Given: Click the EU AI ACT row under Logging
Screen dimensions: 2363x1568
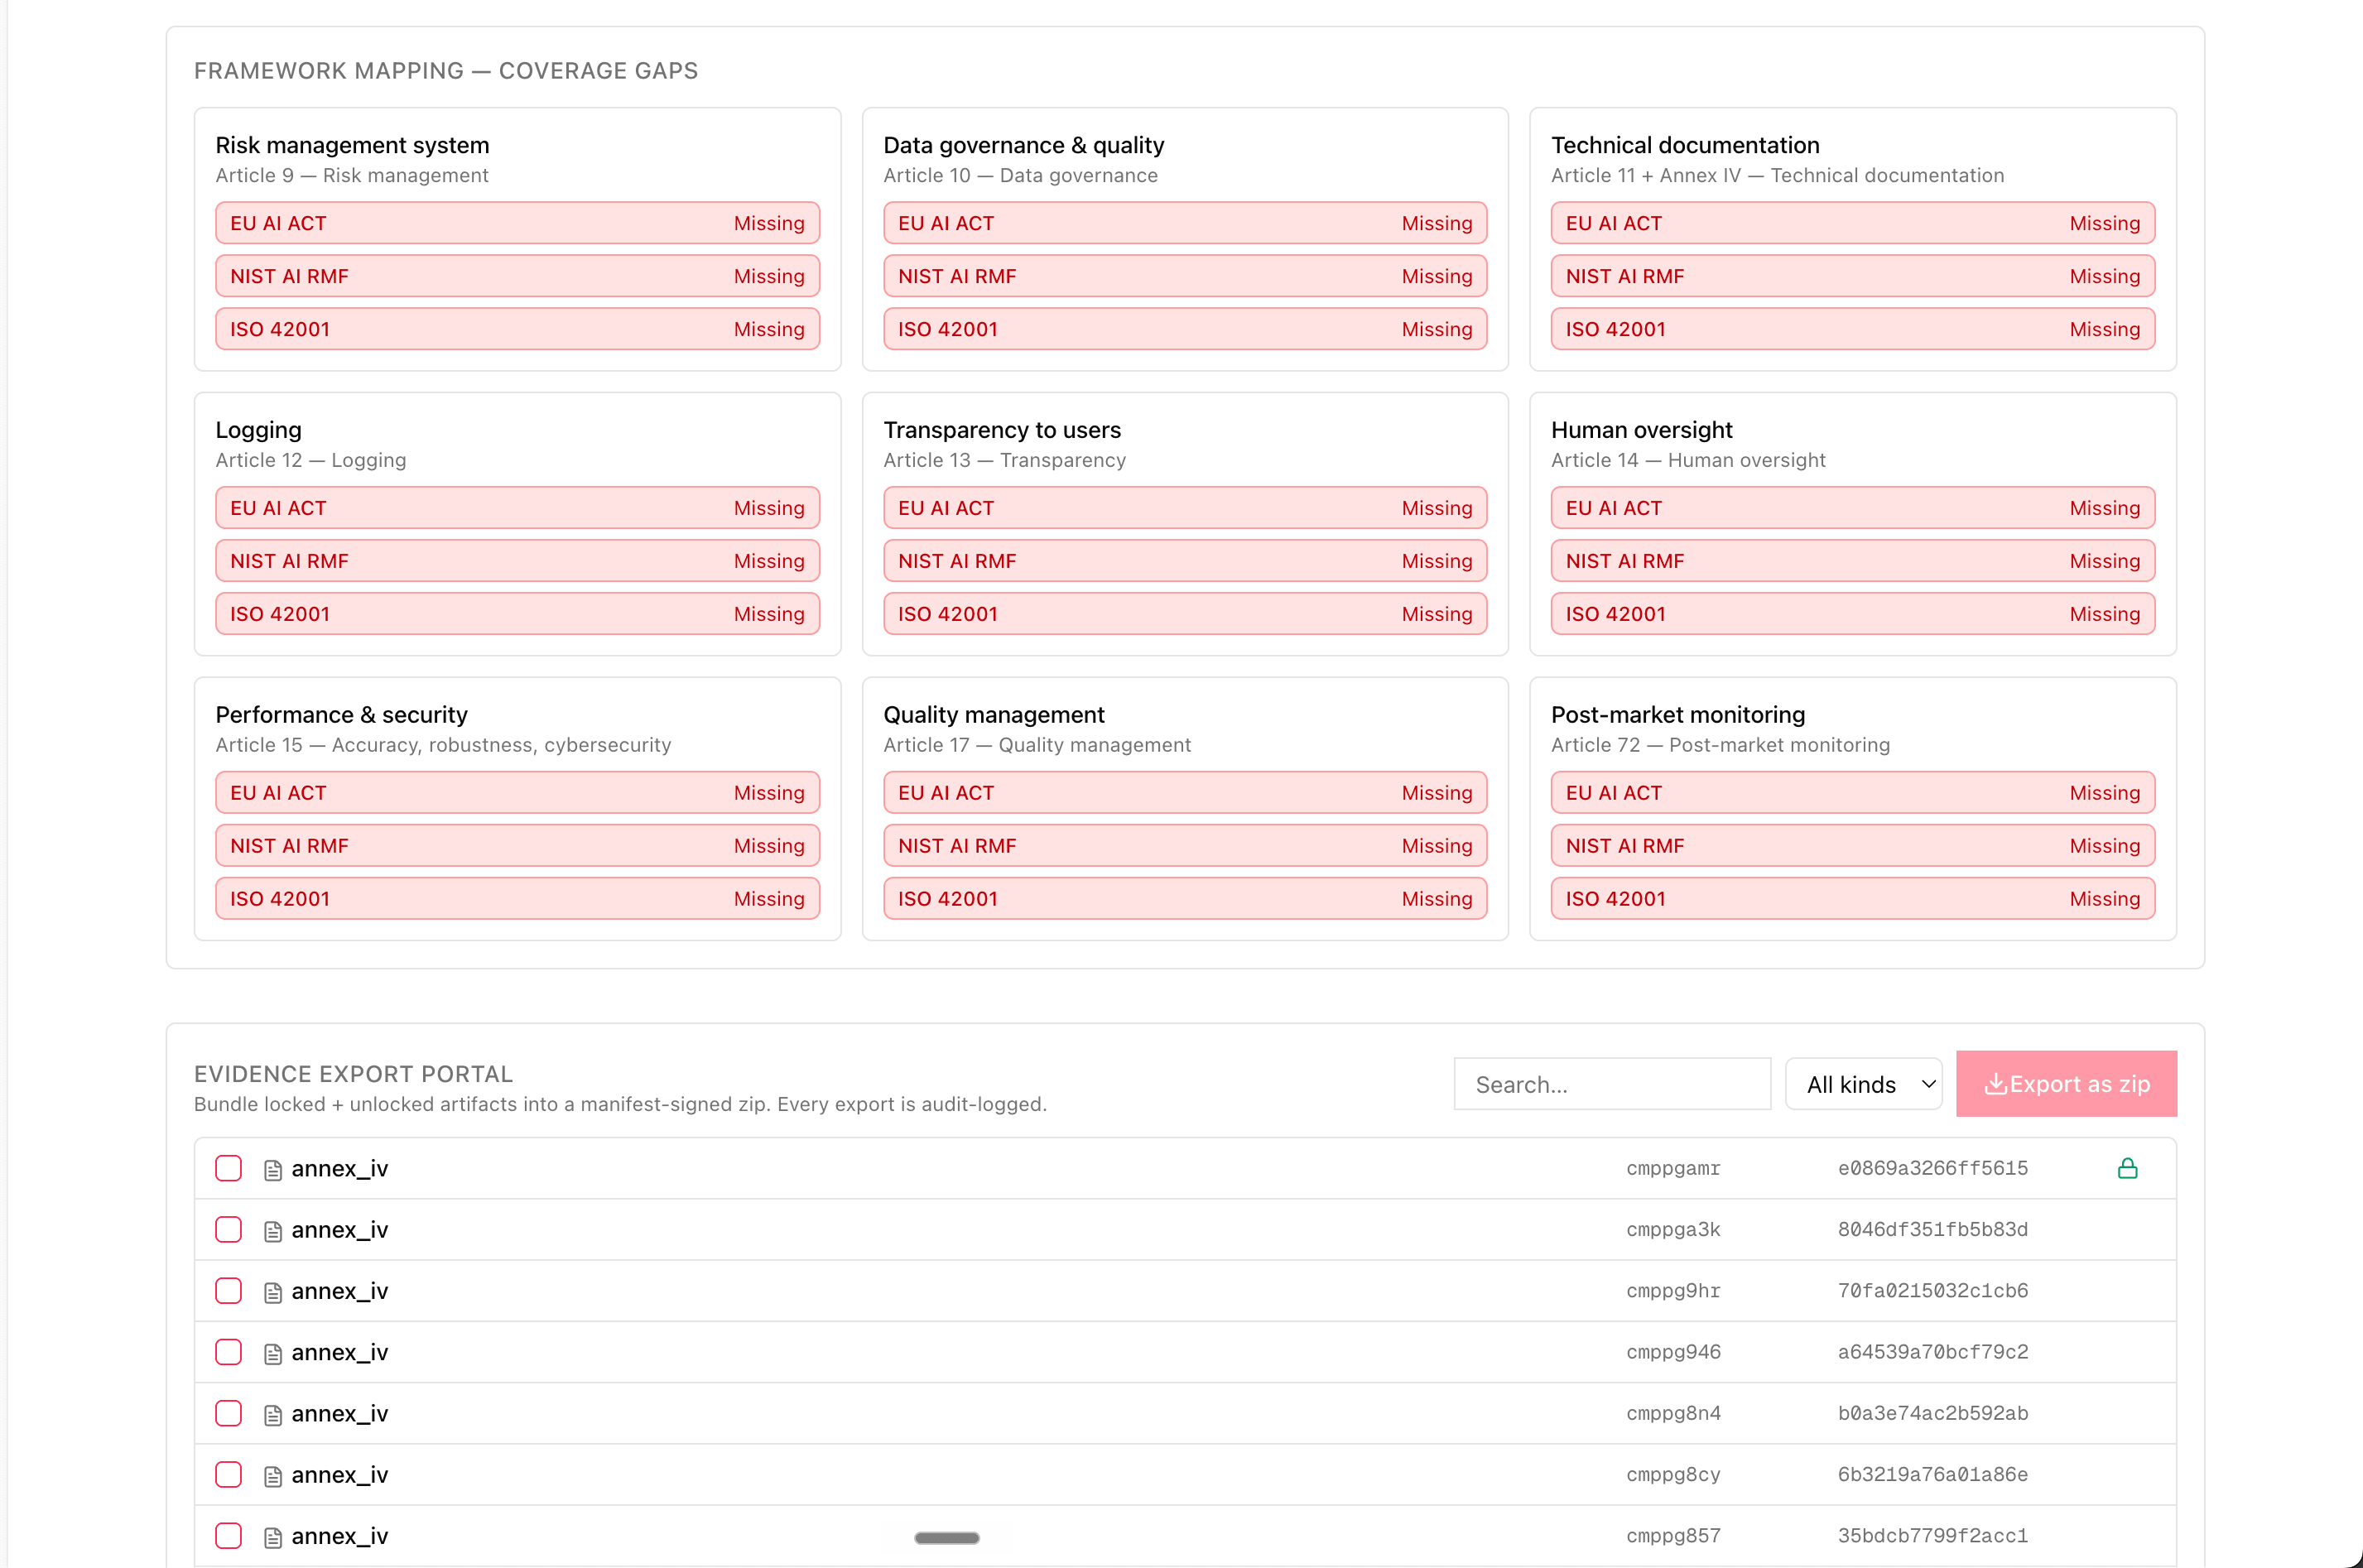Looking at the screenshot, I should click(517, 508).
